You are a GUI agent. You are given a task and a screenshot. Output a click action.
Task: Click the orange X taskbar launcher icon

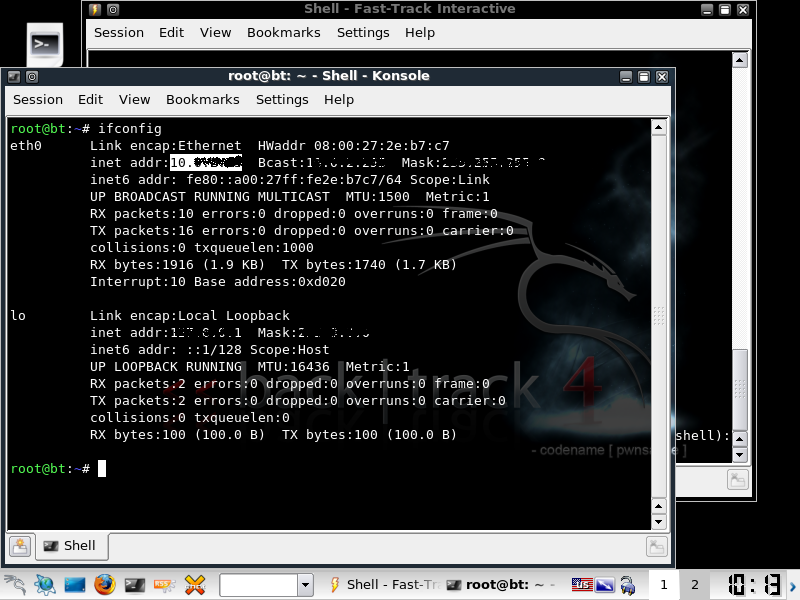[195, 585]
